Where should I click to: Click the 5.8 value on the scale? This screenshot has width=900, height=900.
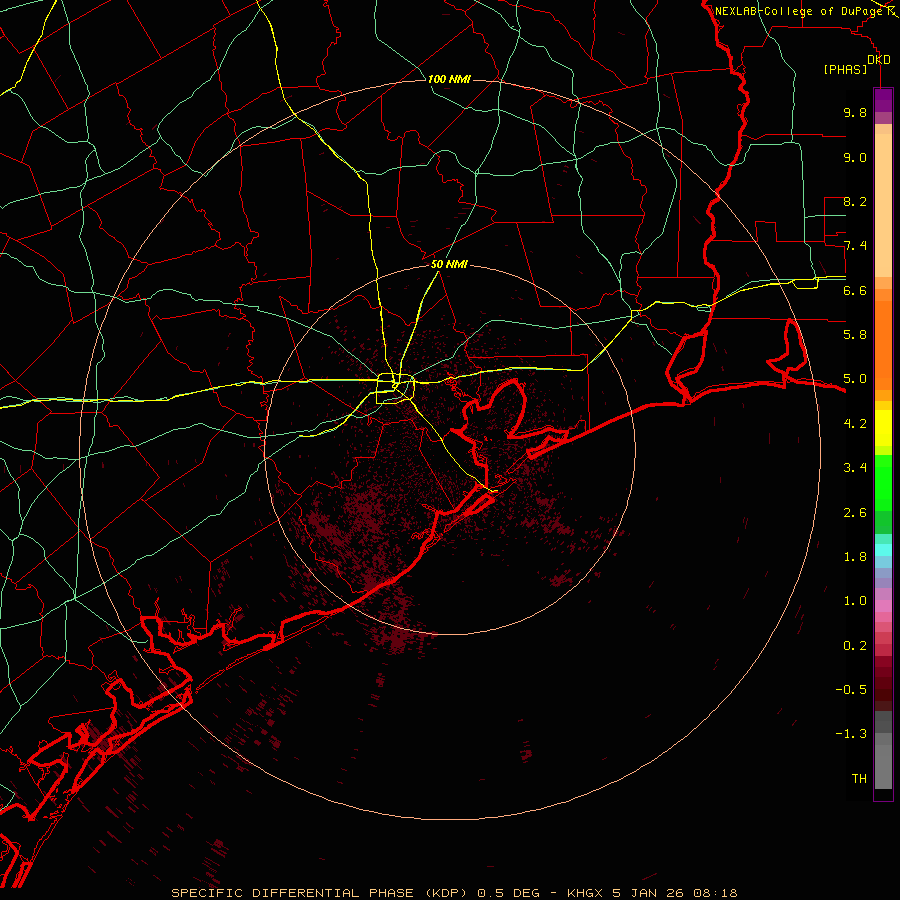(855, 335)
